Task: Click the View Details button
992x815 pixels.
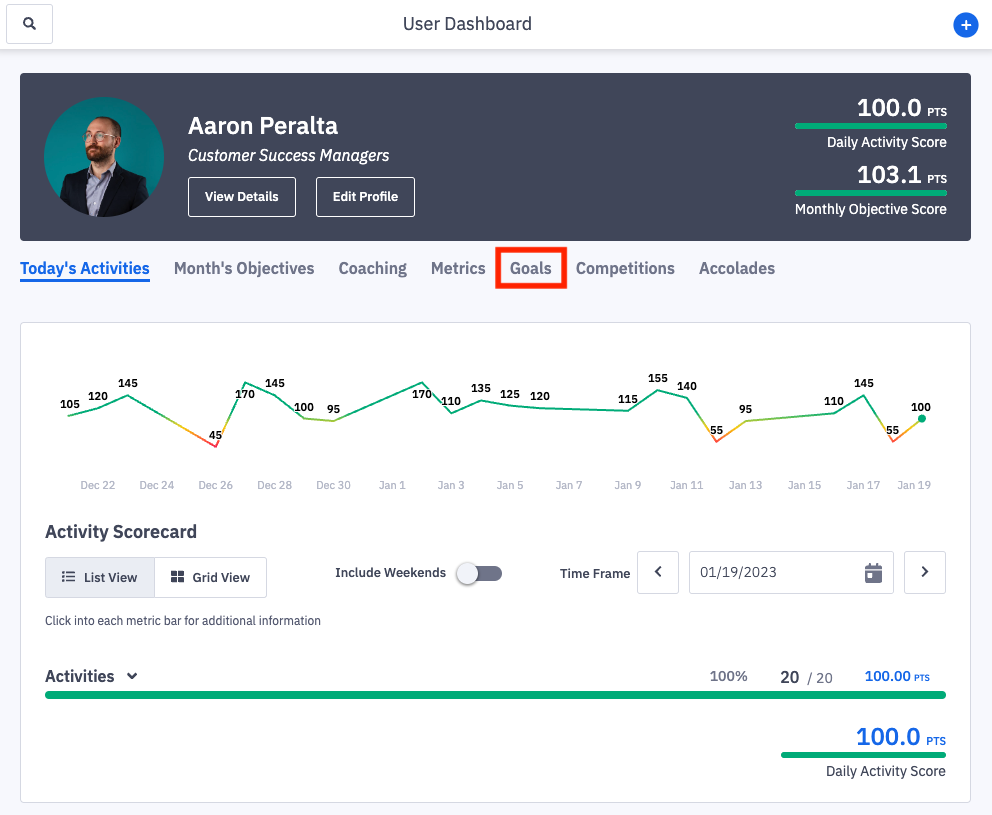Action: click(x=241, y=197)
